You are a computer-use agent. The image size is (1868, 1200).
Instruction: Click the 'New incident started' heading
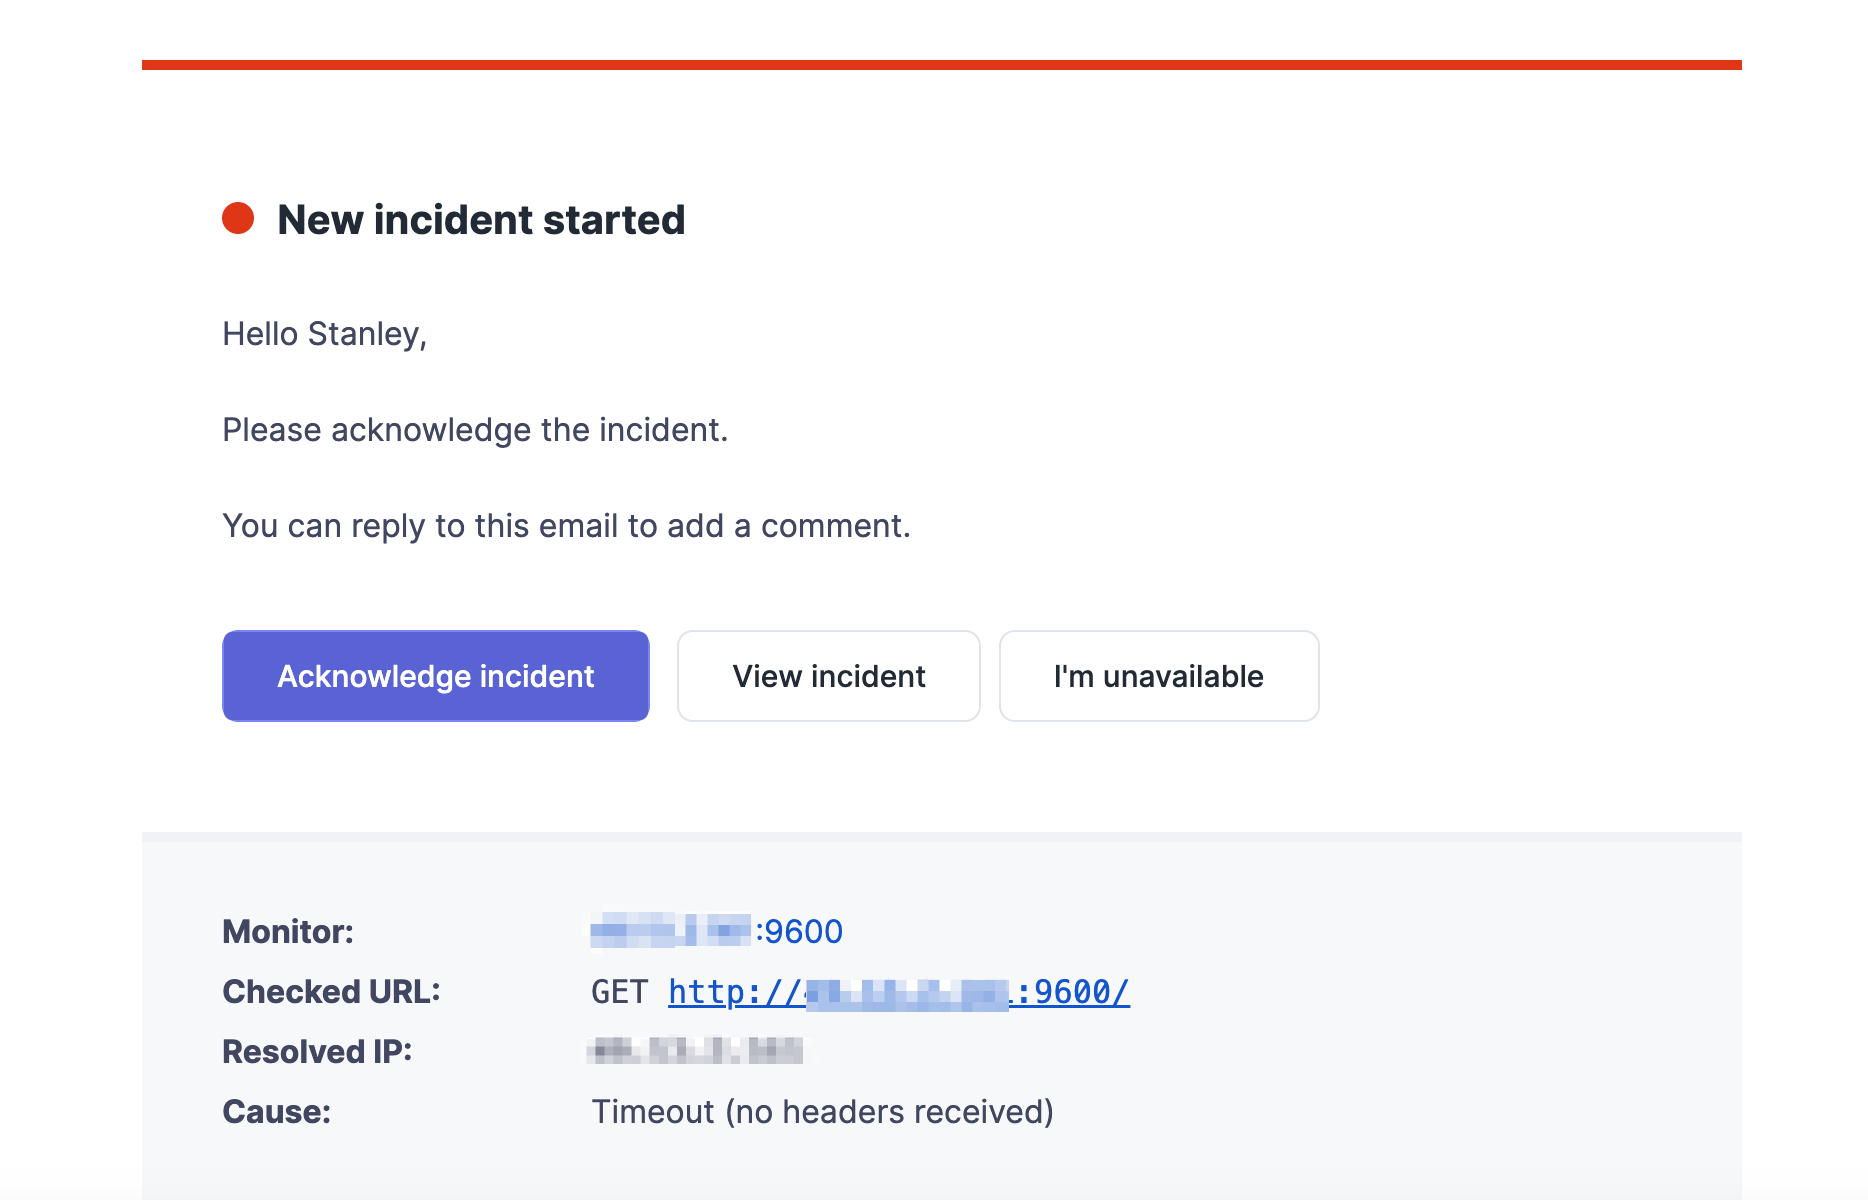(x=481, y=220)
